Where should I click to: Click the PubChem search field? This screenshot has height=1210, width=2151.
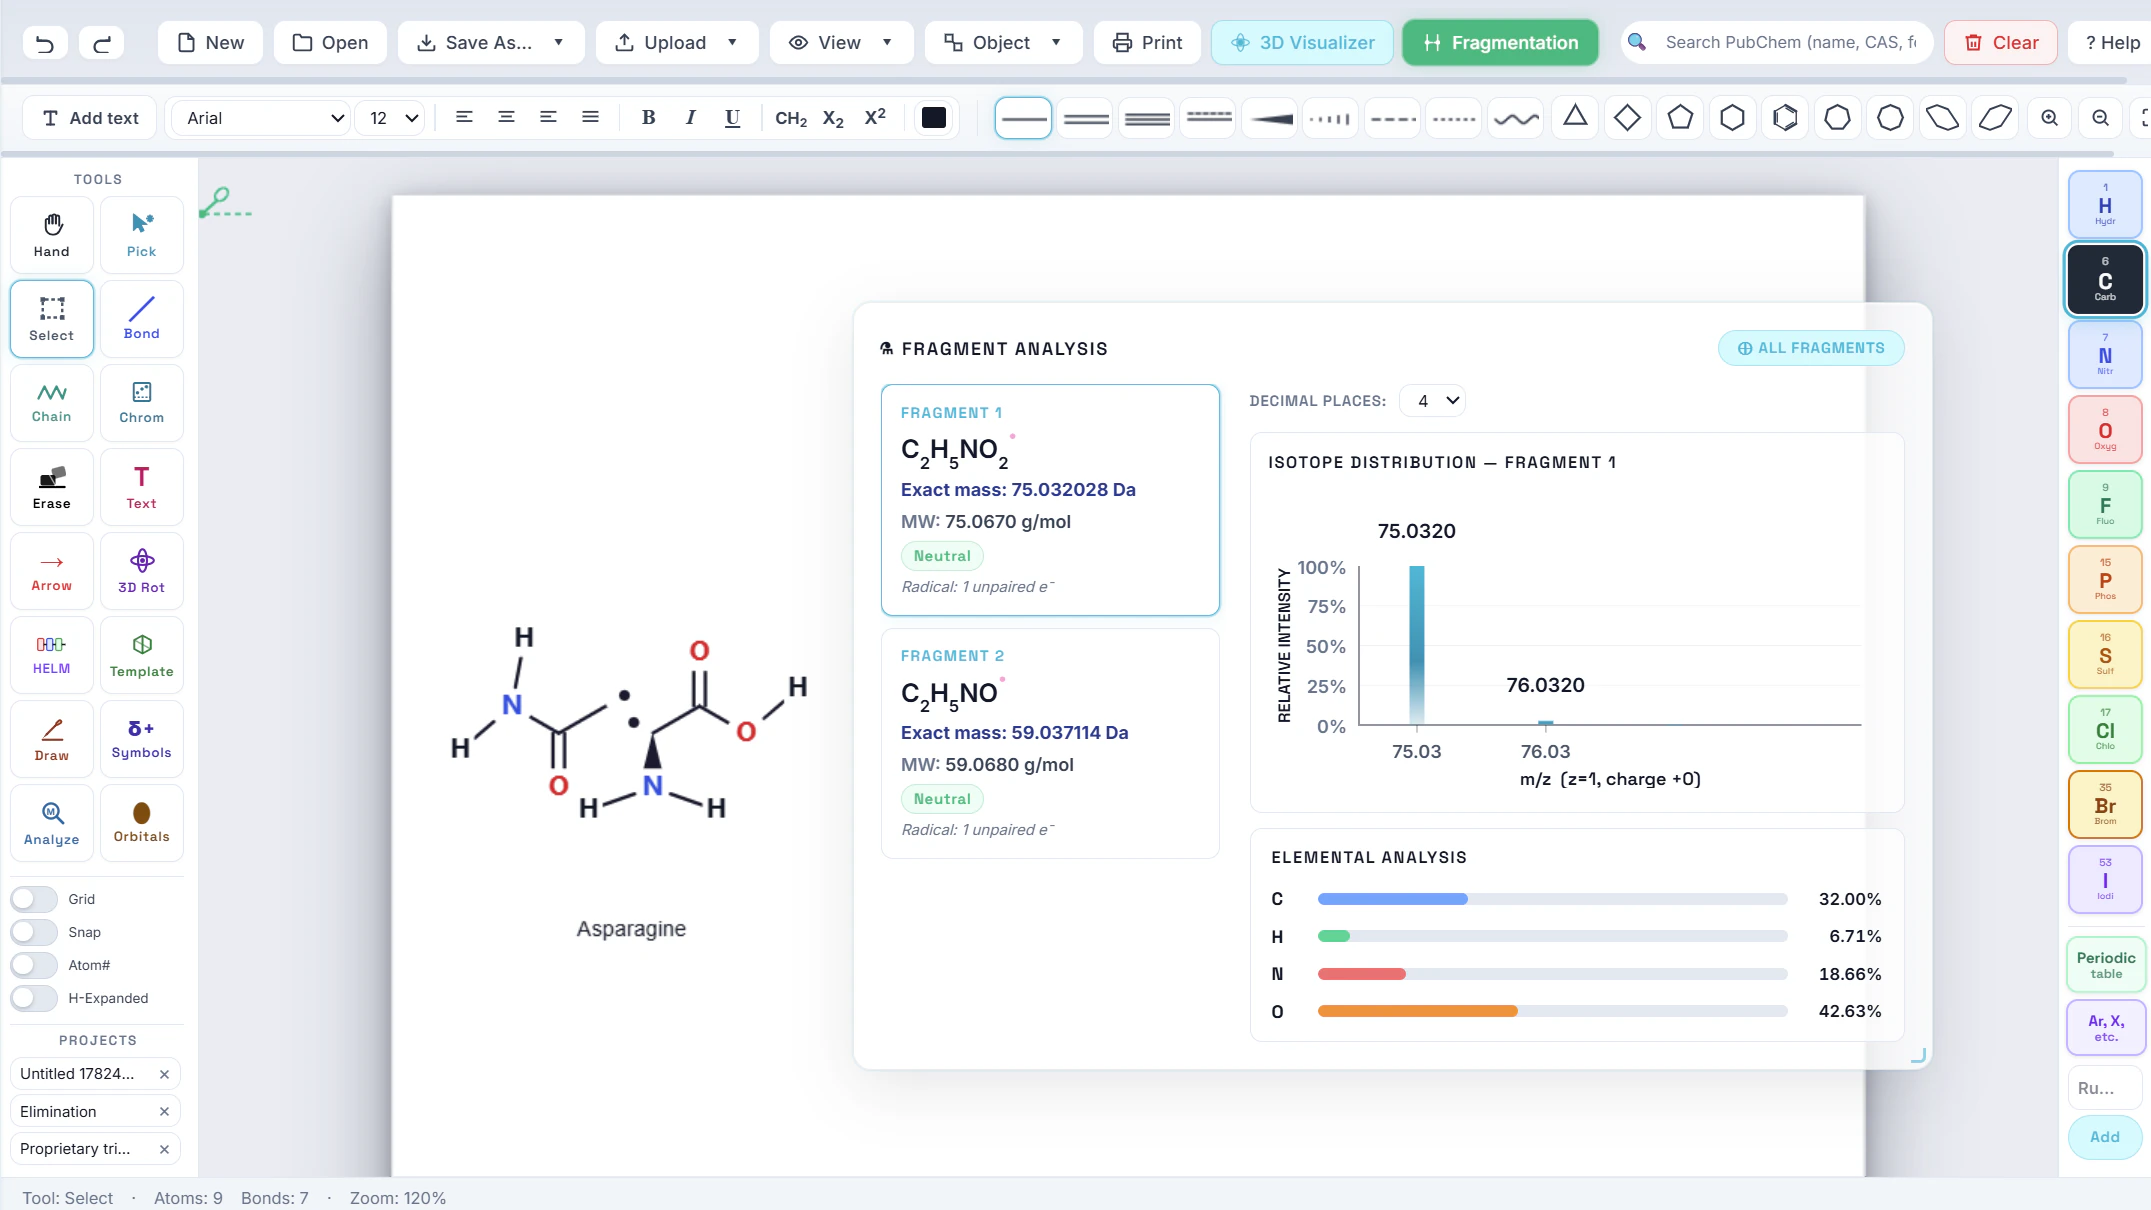point(1789,43)
